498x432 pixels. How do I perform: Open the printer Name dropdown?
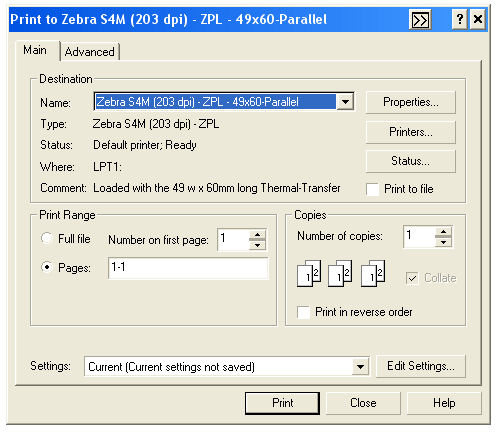tap(345, 102)
